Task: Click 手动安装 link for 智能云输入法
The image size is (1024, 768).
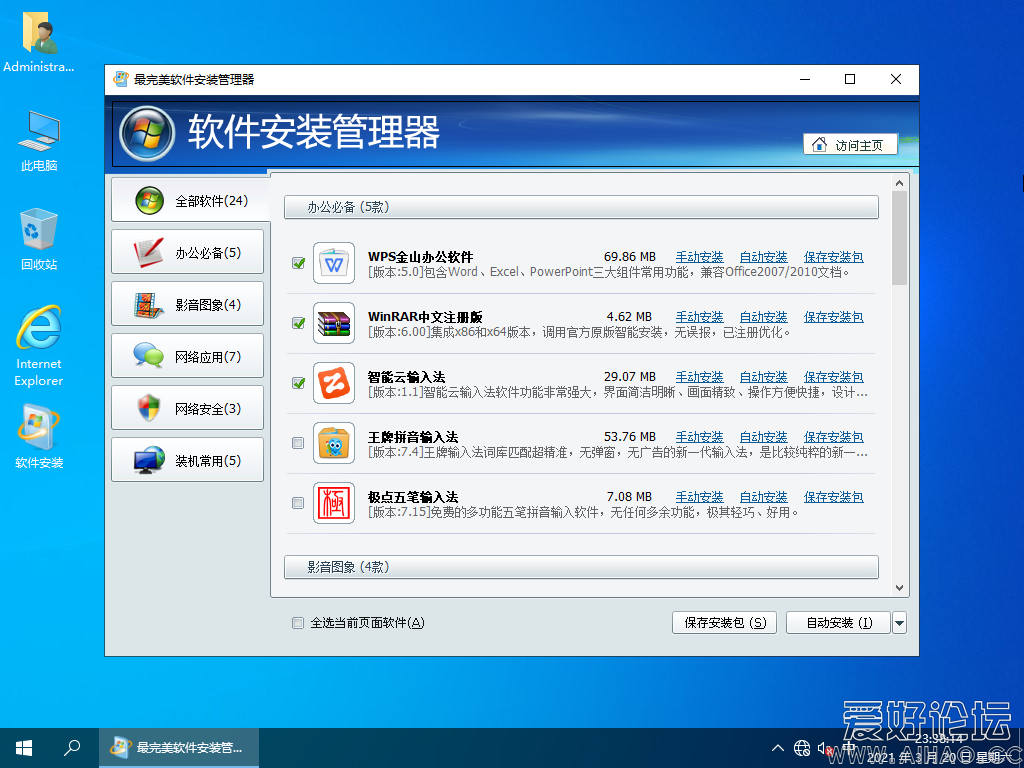Action: pyautogui.click(x=699, y=377)
